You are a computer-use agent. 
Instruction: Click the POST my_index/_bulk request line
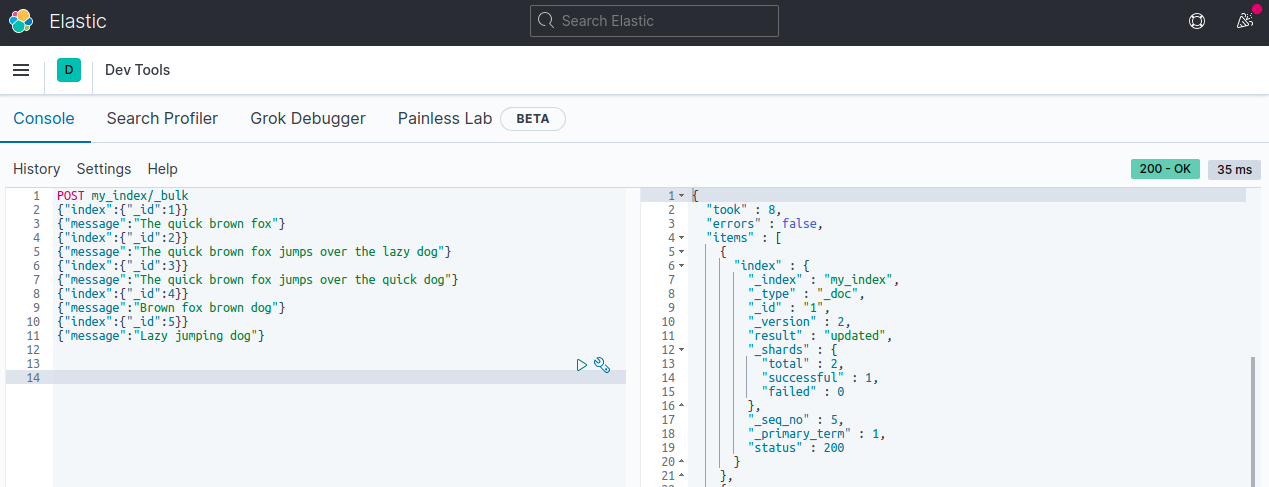[x=123, y=196]
